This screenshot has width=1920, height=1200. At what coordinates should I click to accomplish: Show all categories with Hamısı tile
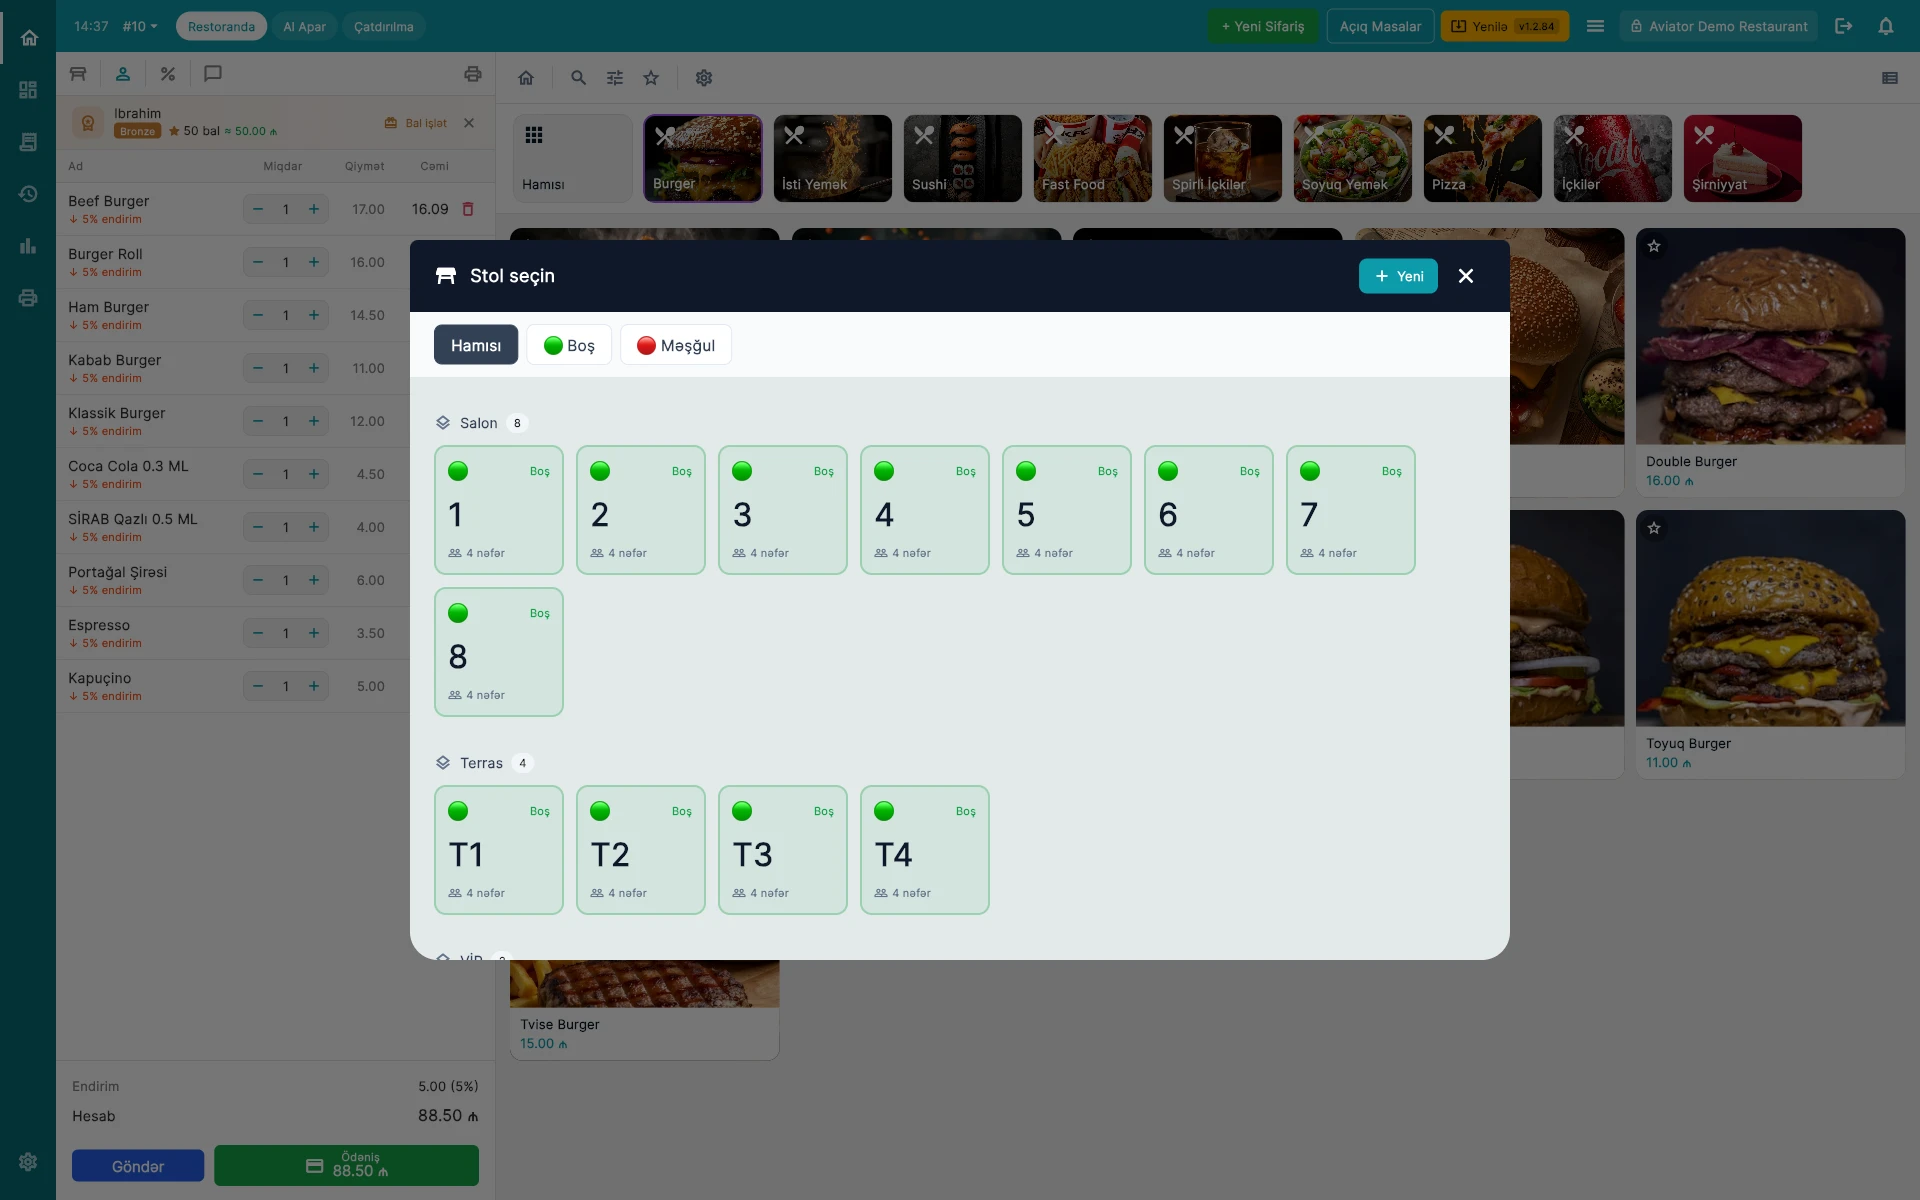coord(573,158)
